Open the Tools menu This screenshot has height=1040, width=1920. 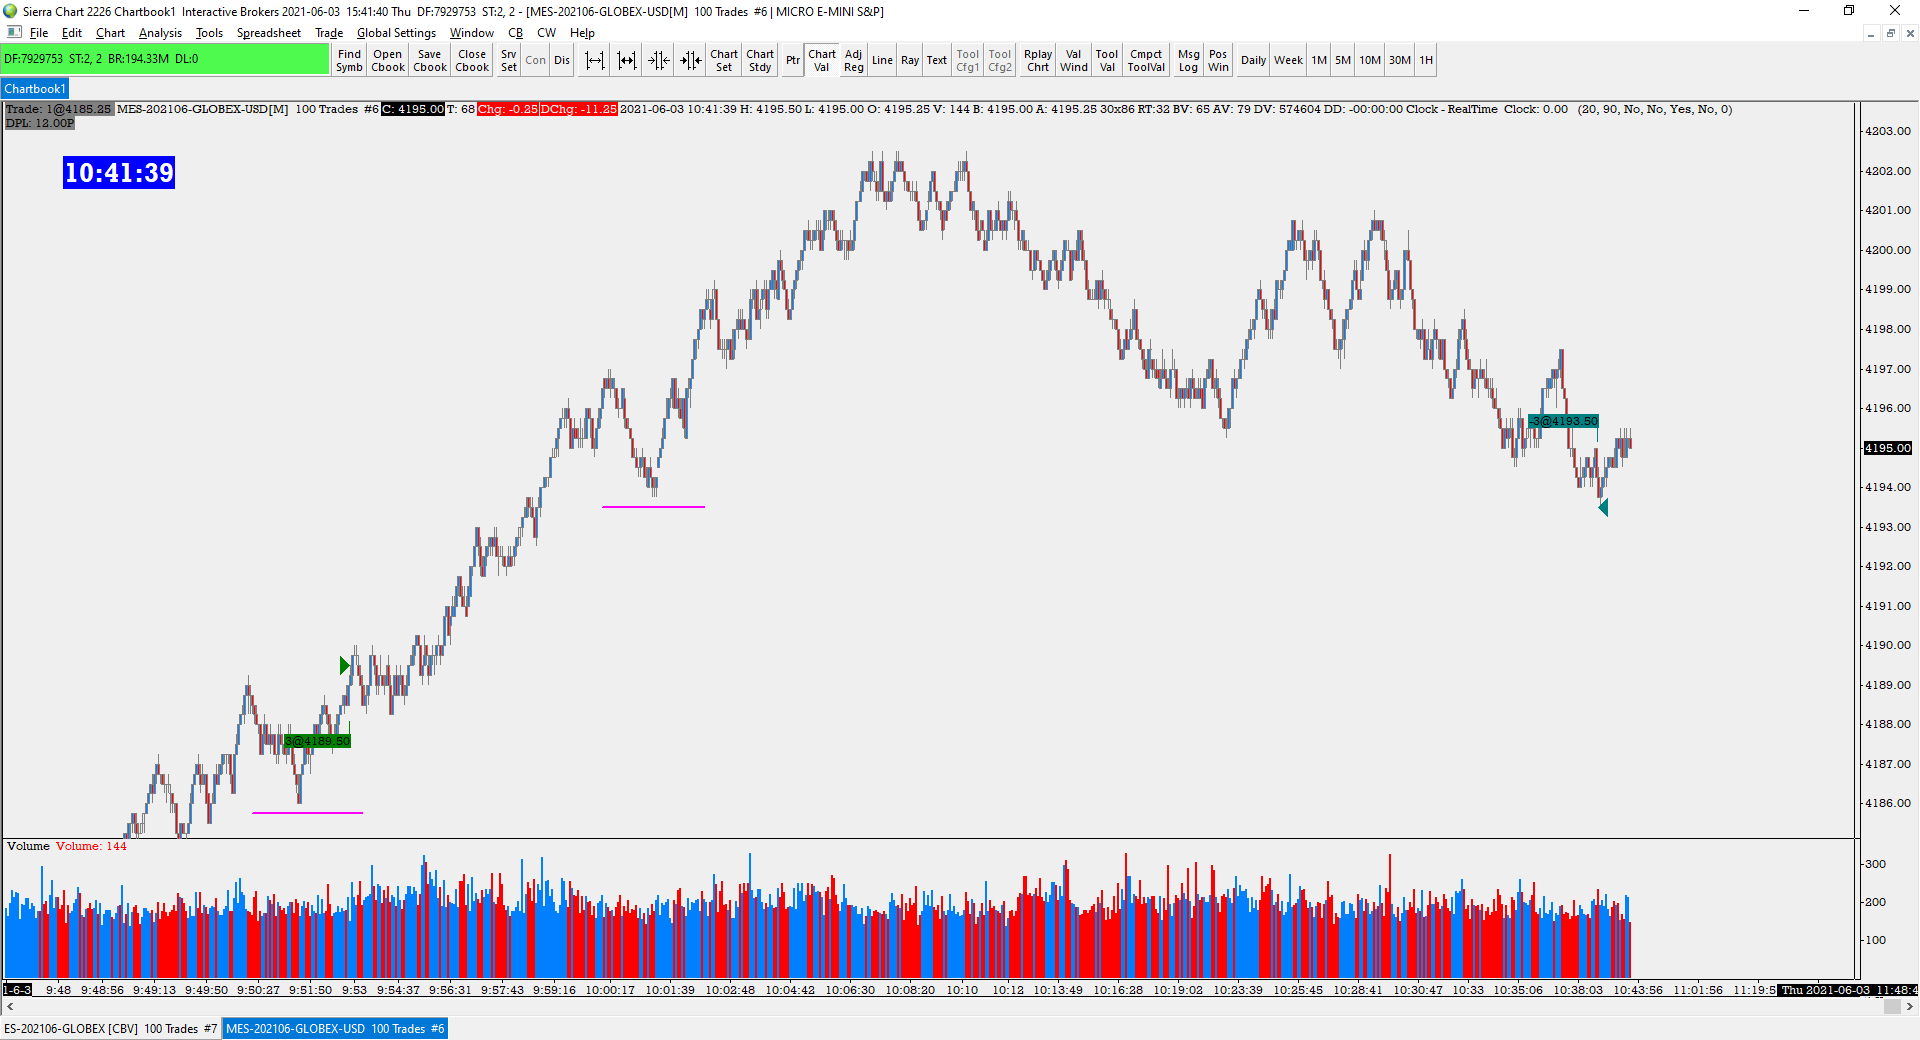point(209,33)
